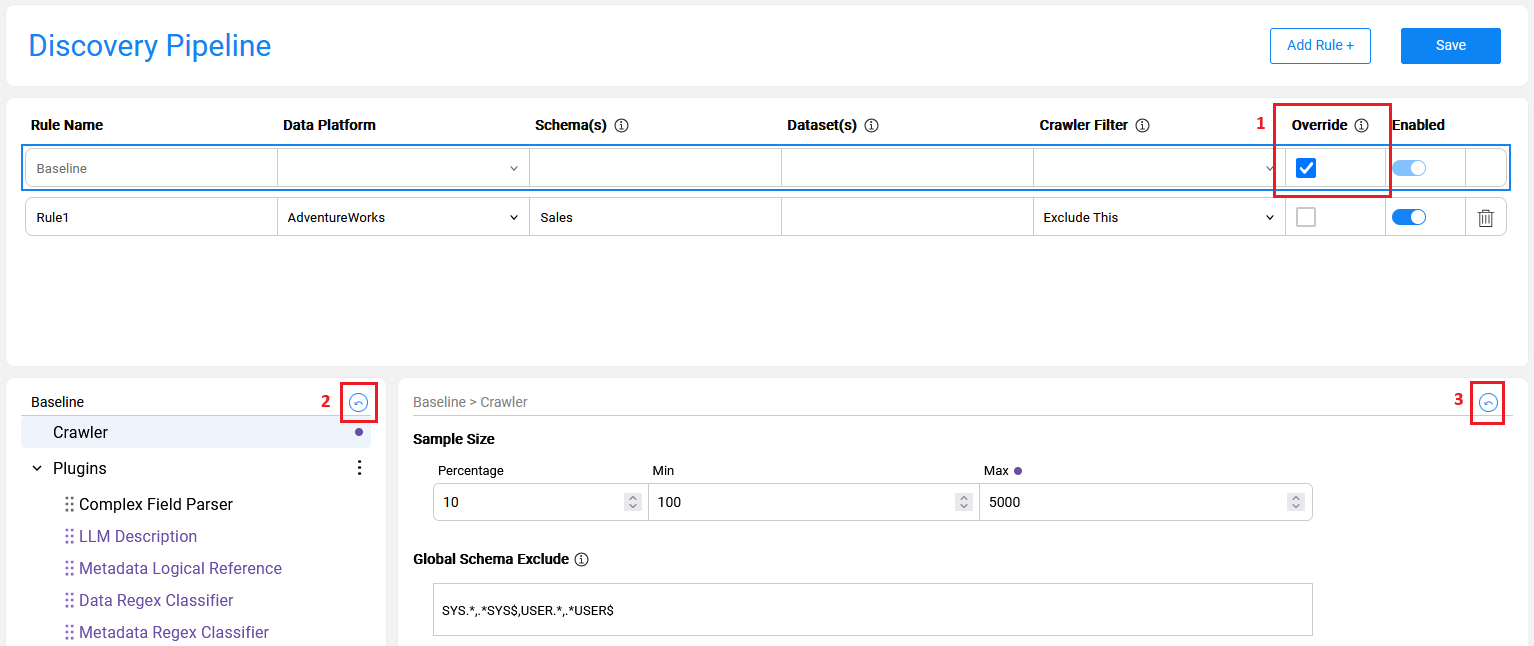Click the LLM Description drag handle

tap(70, 537)
